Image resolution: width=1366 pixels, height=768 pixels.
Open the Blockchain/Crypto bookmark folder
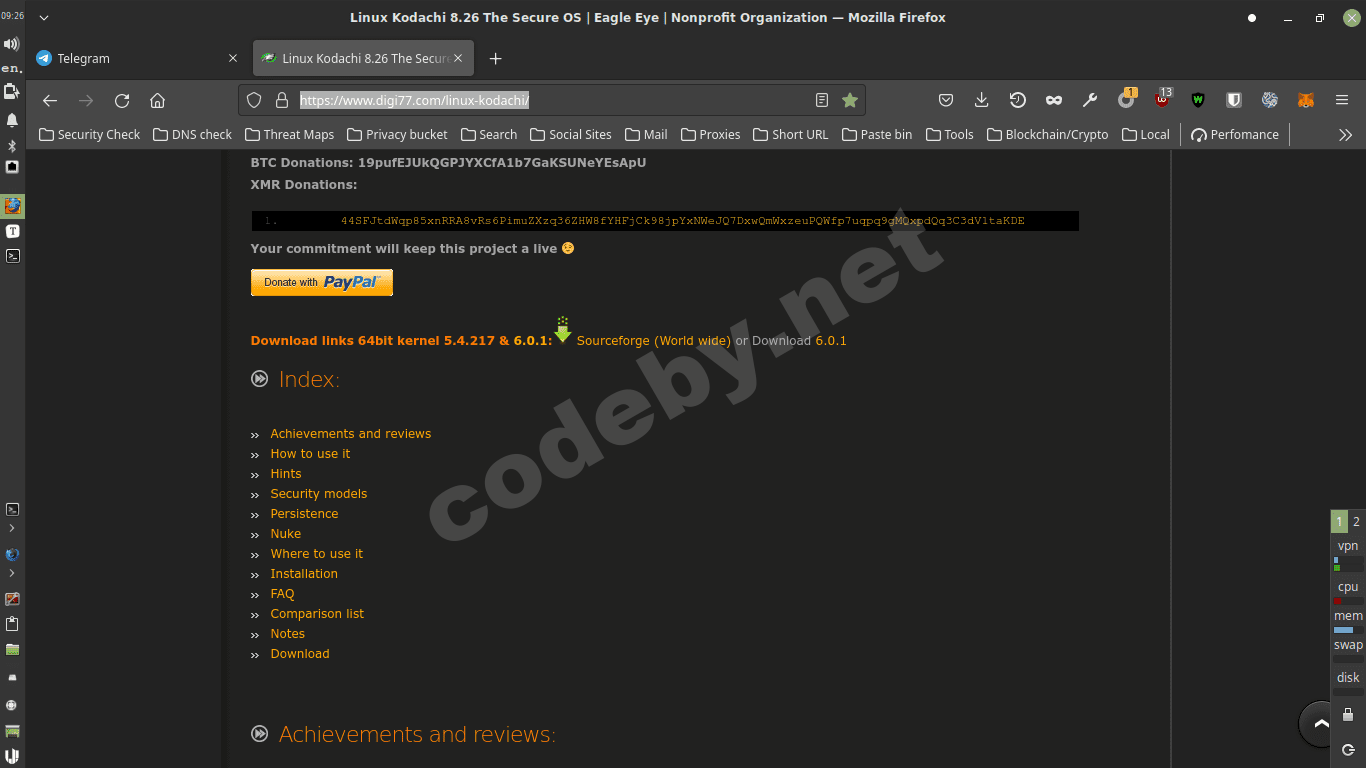point(1047,135)
